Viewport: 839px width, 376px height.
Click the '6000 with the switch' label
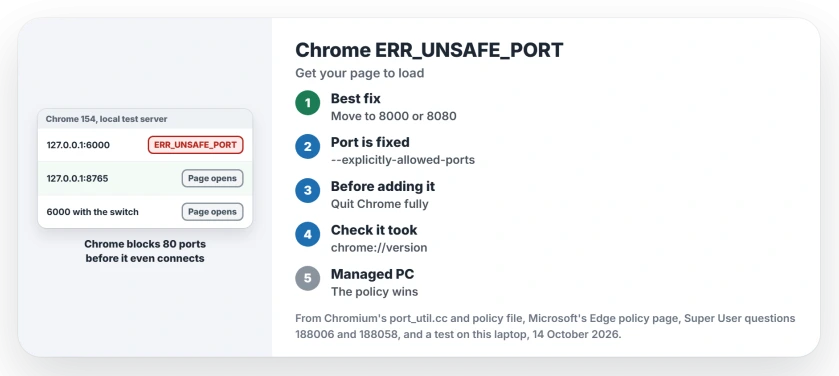(x=93, y=212)
